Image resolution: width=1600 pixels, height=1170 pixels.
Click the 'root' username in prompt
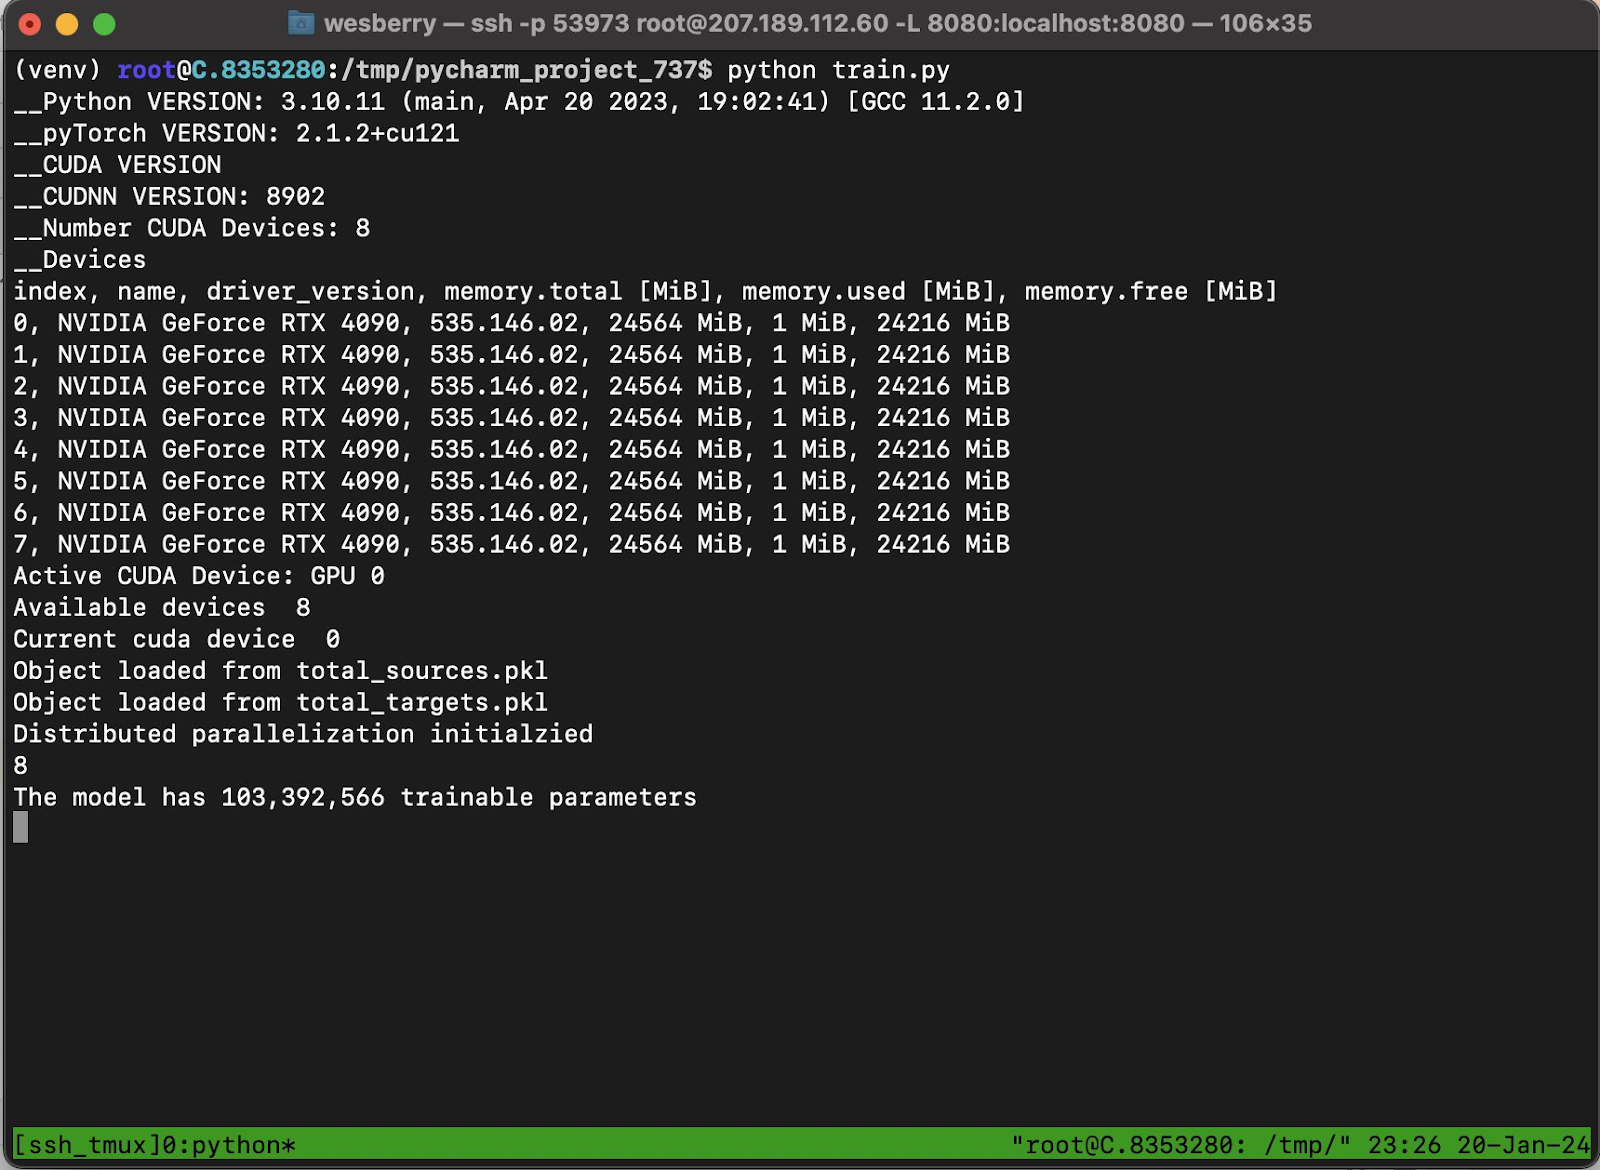(x=147, y=70)
